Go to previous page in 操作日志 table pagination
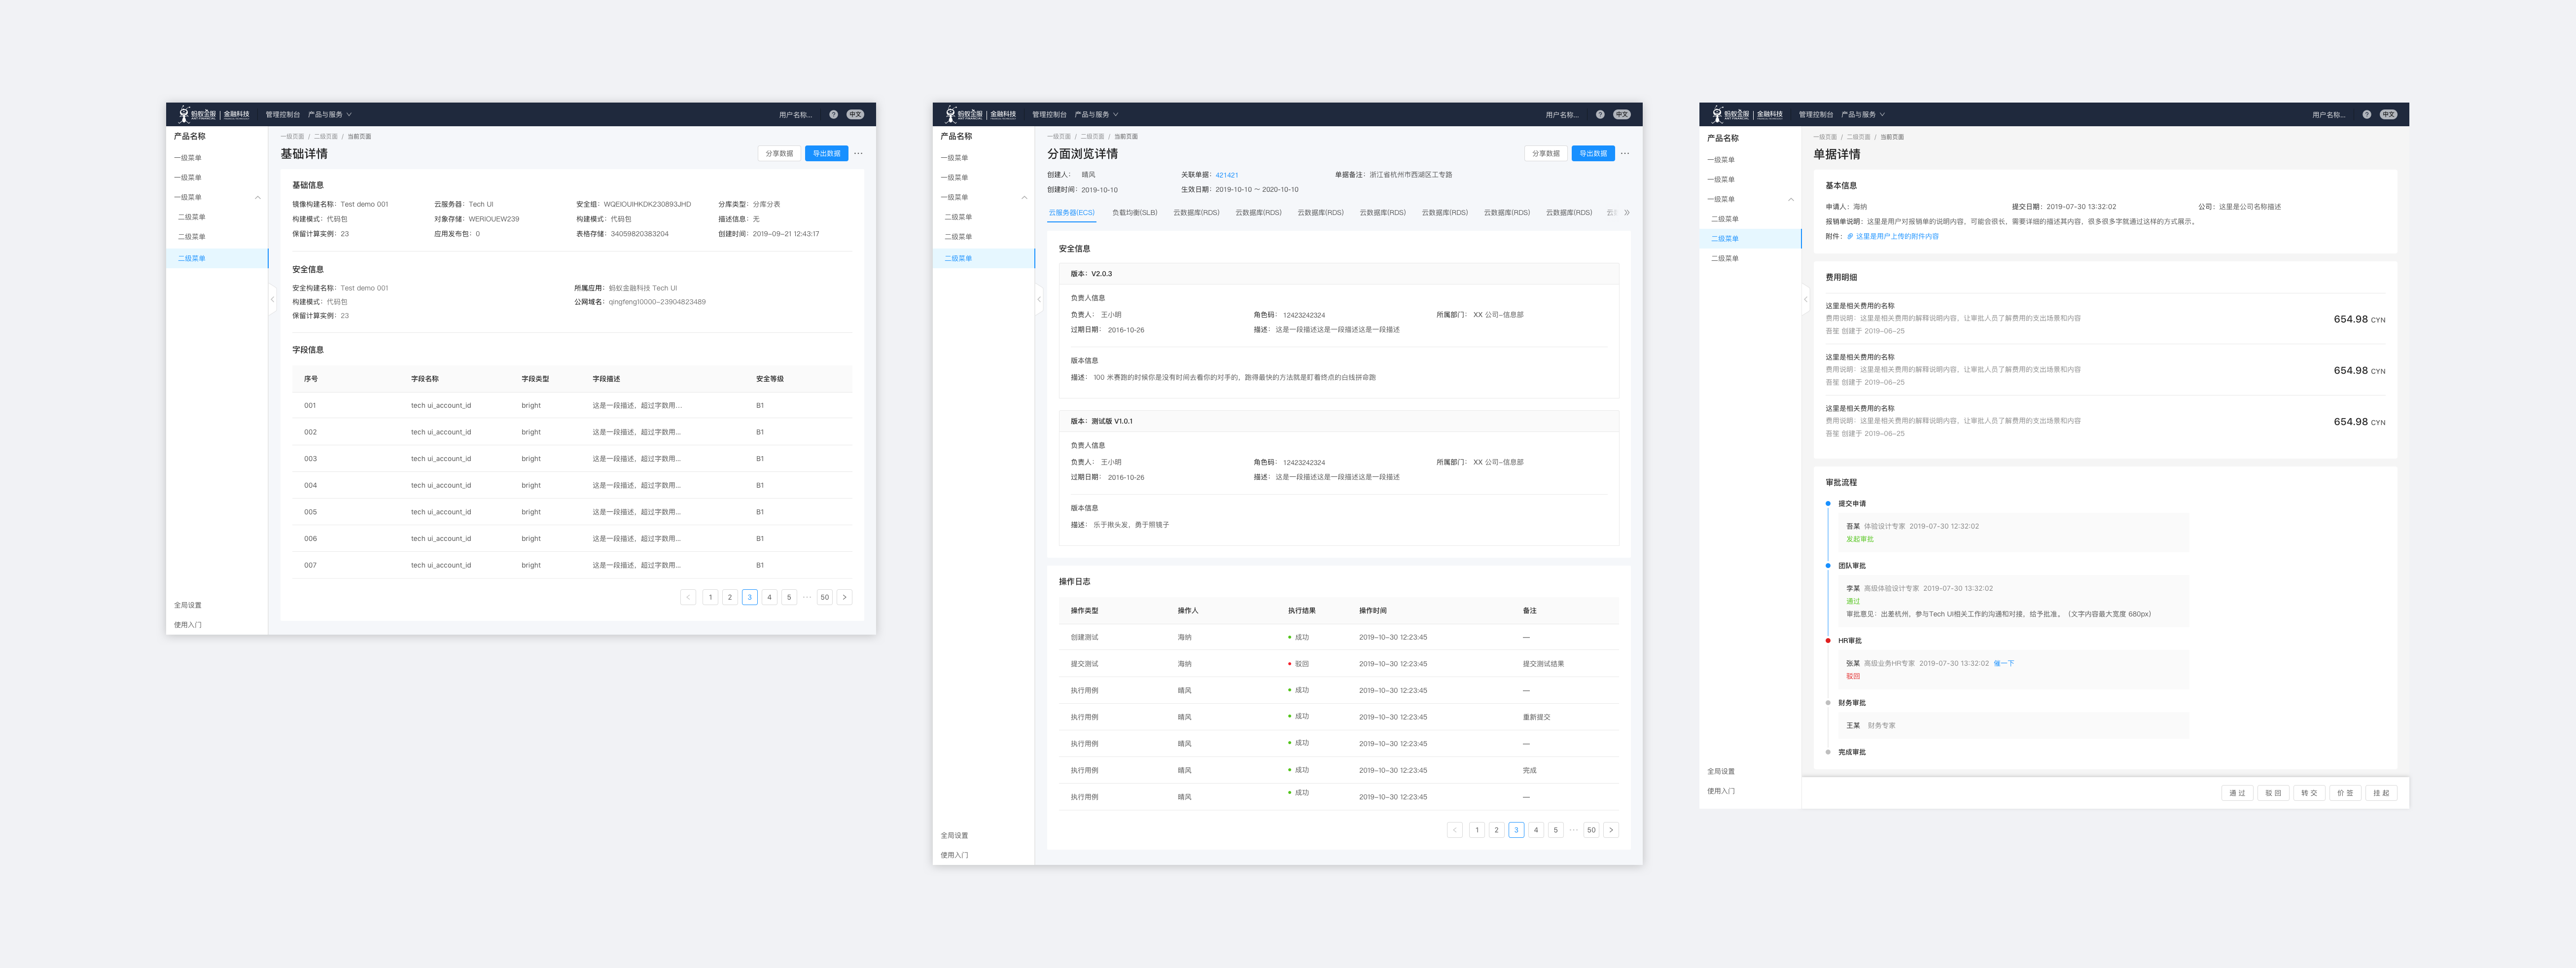Viewport: 2576px width, 968px height. pos(1454,830)
